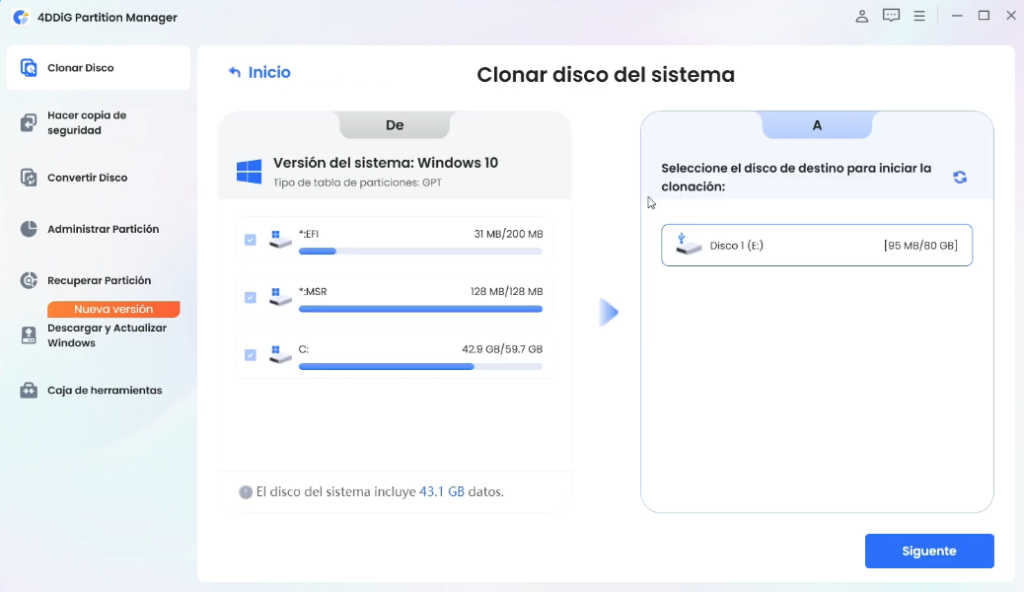The width and height of the screenshot is (1024, 592).
Task: Click the refresh disk list icon
Action: [x=960, y=177]
